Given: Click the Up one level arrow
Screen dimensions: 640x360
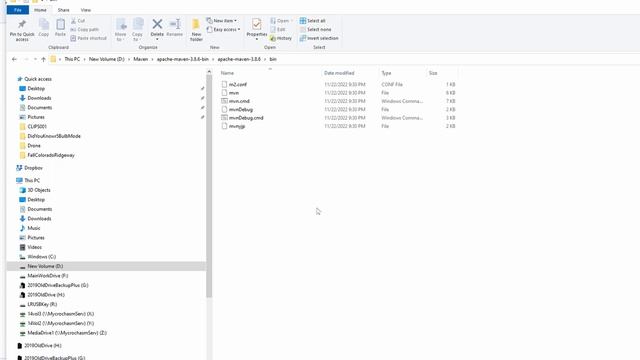Looking at the screenshot, I should pos(43,59).
